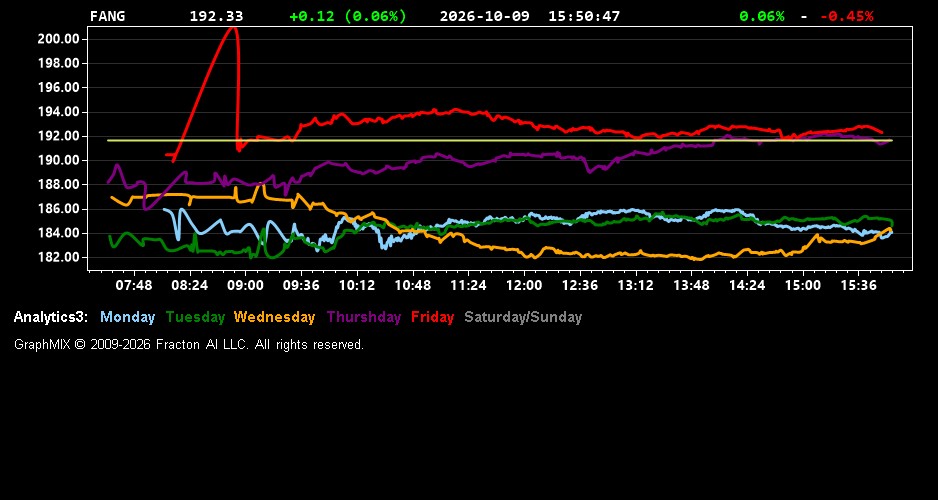Viewport: 938px width, 500px height.
Task: Click the 09:00 time axis label
Action: (x=245, y=285)
